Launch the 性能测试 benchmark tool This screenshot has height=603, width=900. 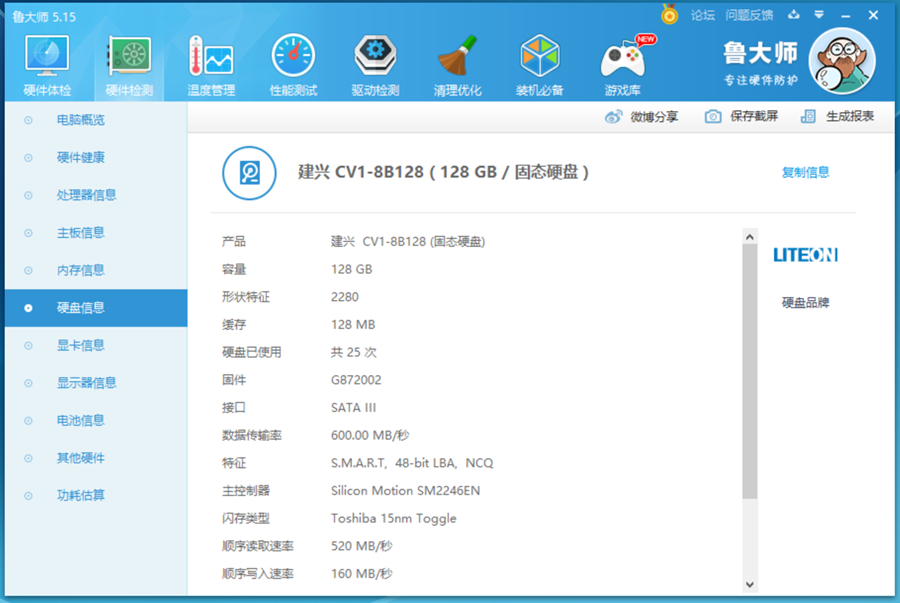pyautogui.click(x=293, y=63)
